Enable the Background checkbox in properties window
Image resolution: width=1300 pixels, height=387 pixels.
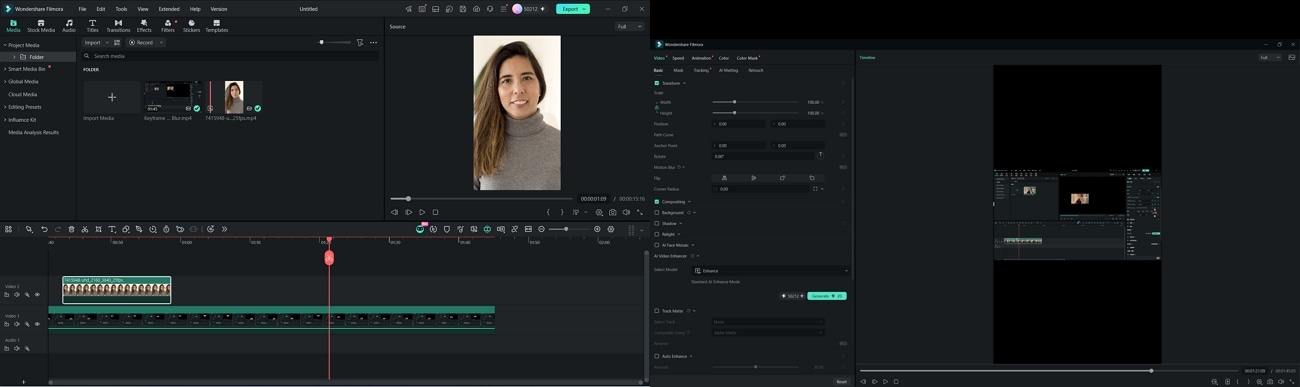point(657,213)
